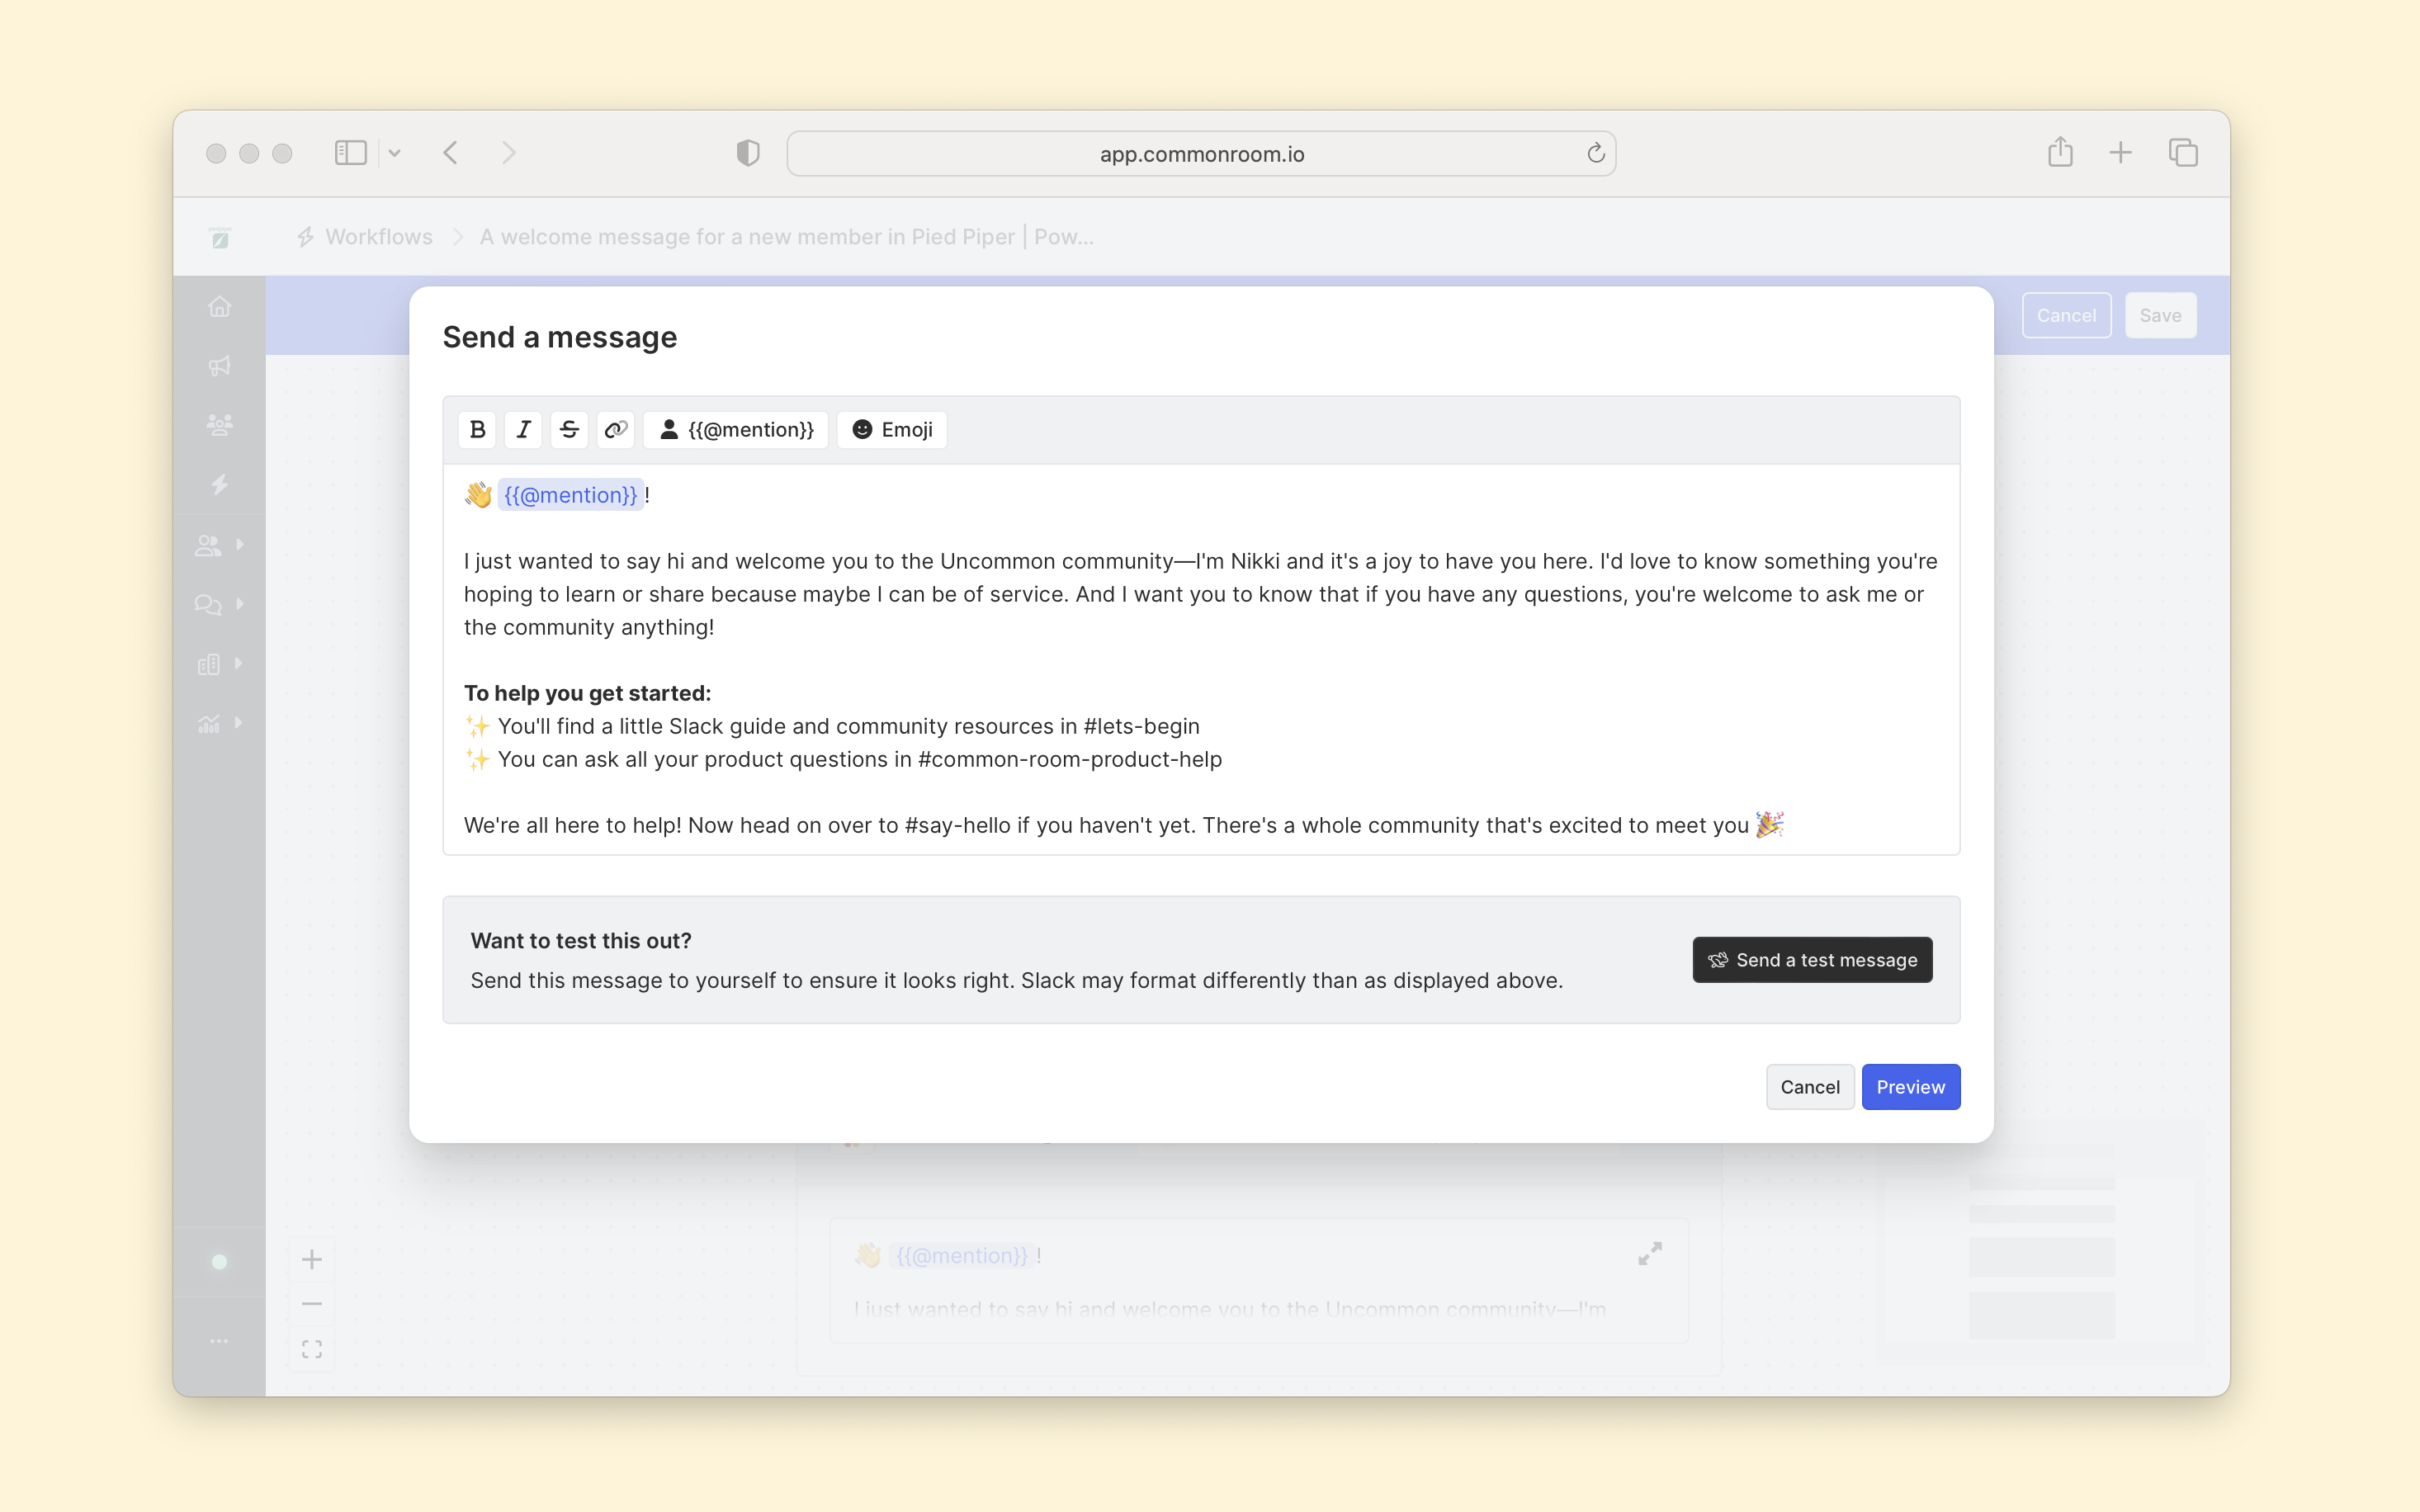Apply italic formatting to text
The image size is (2420, 1512).
click(x=523, y=430)
